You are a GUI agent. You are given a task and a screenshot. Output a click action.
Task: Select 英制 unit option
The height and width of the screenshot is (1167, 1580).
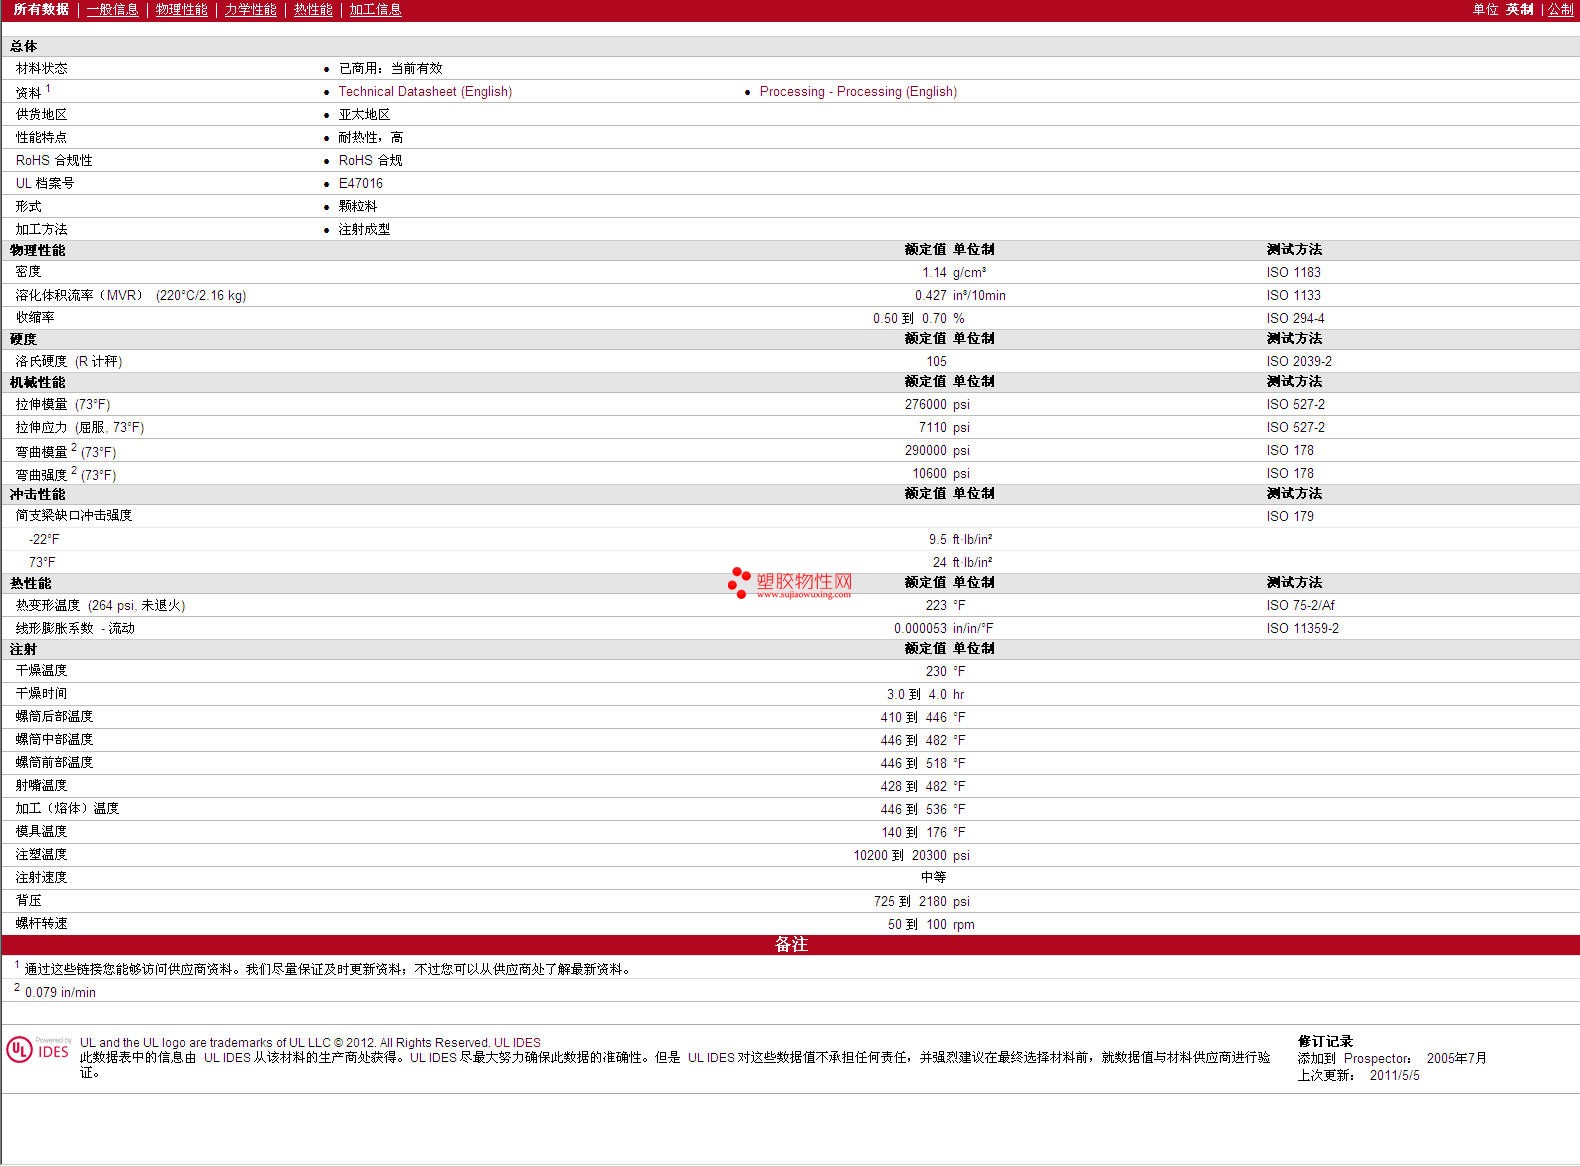(x=1519, y=9)
